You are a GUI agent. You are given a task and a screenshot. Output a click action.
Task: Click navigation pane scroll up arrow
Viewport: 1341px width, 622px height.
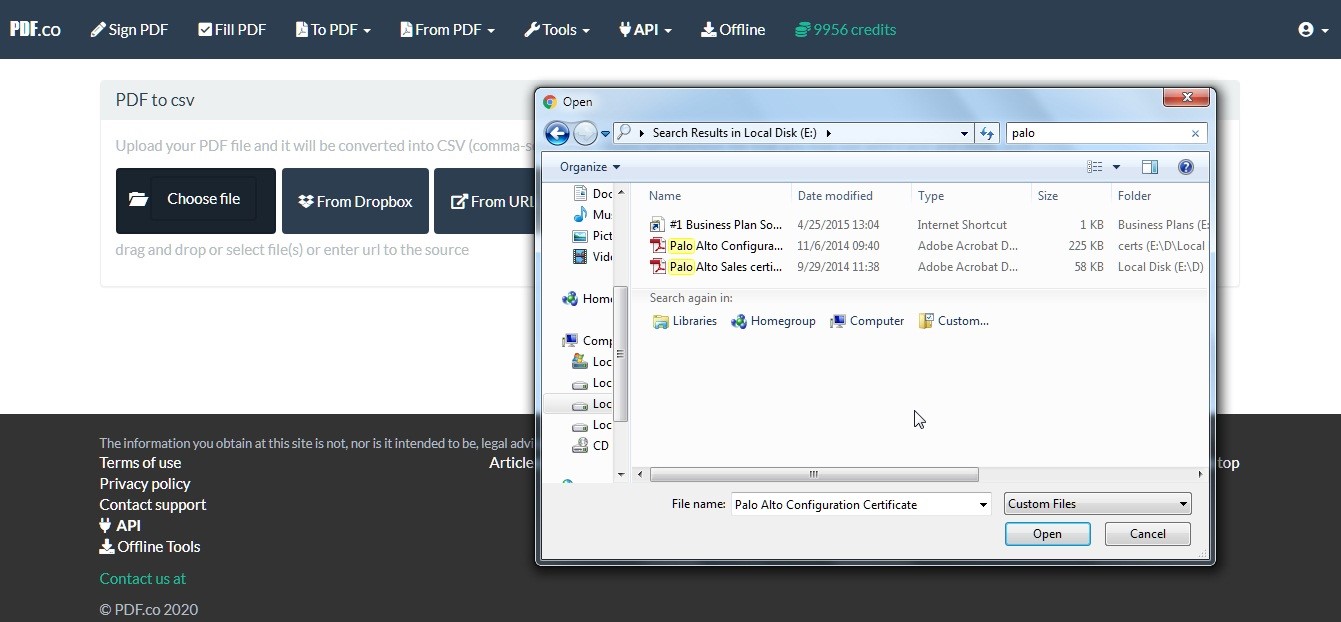point(621,192)
